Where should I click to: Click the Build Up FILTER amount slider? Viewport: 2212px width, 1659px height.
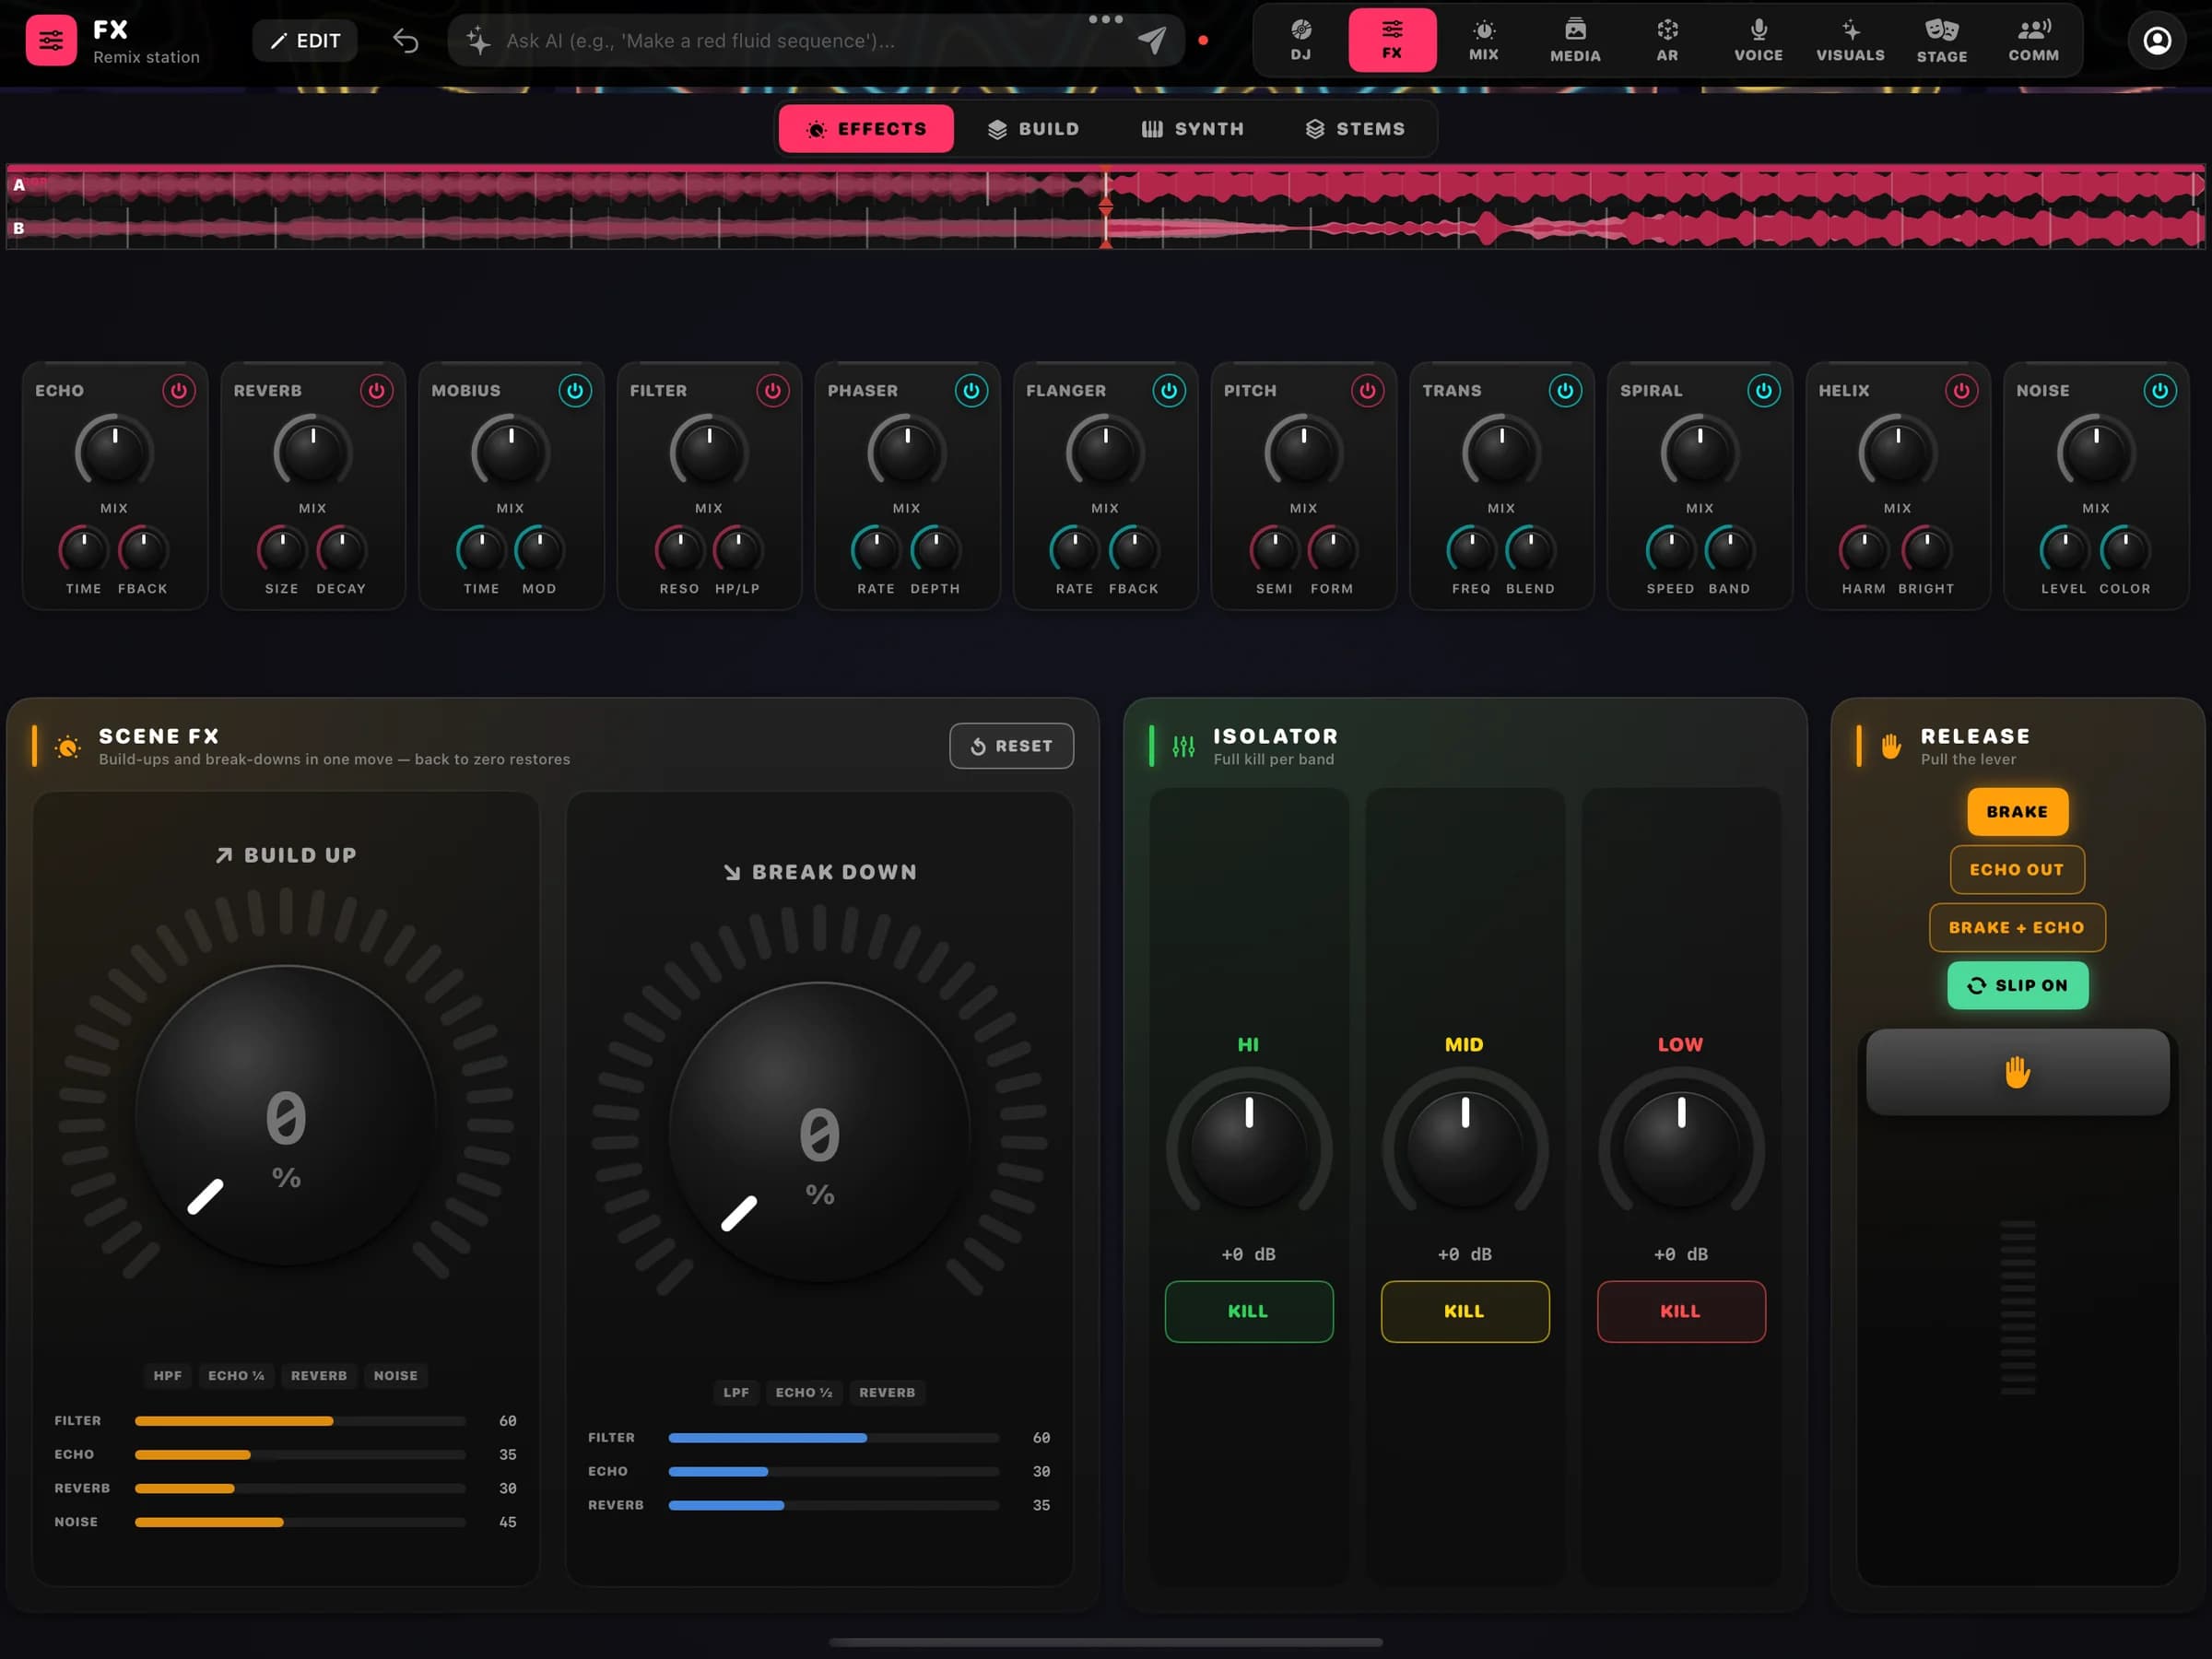coord(300,1421)
